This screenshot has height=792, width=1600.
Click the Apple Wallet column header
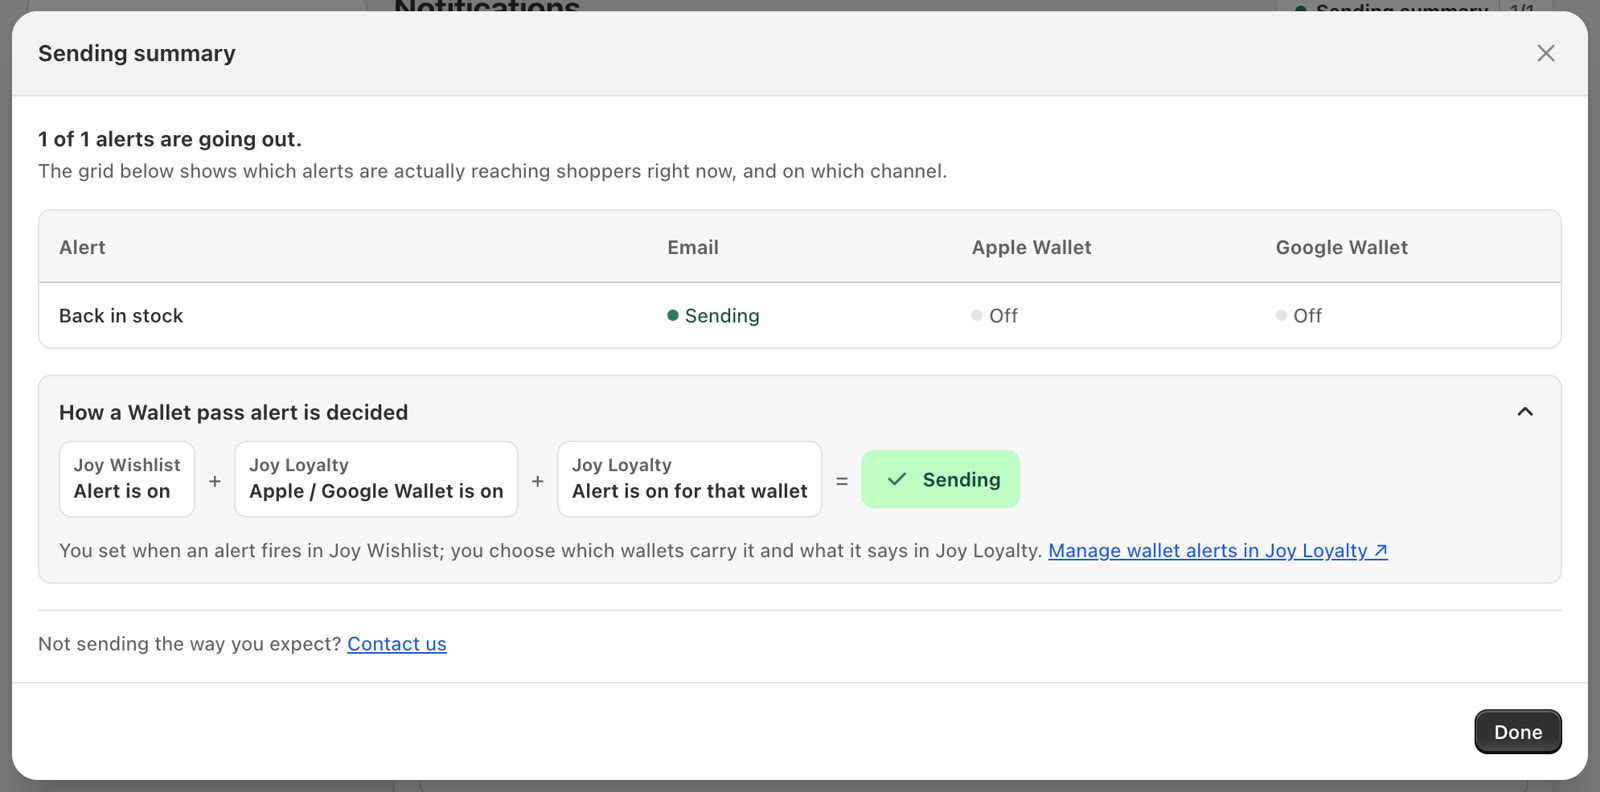(1031, 247)
